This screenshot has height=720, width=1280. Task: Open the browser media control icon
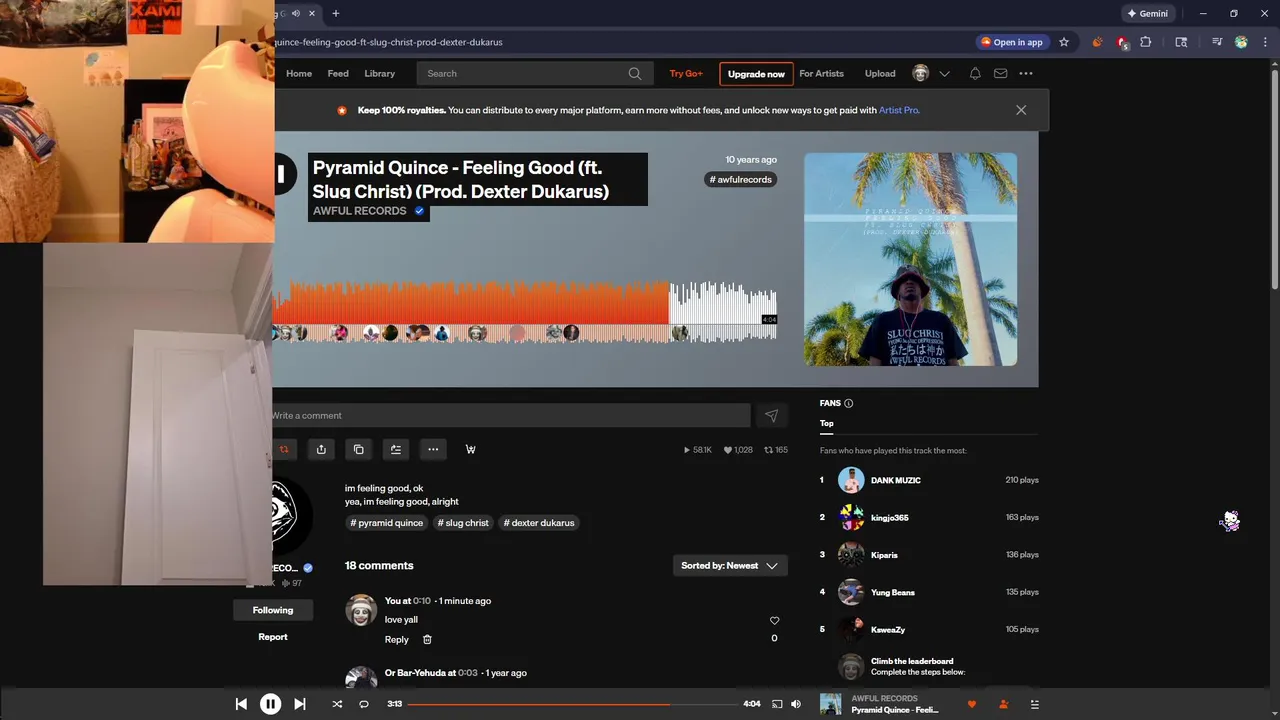(x=1217, y=42)
